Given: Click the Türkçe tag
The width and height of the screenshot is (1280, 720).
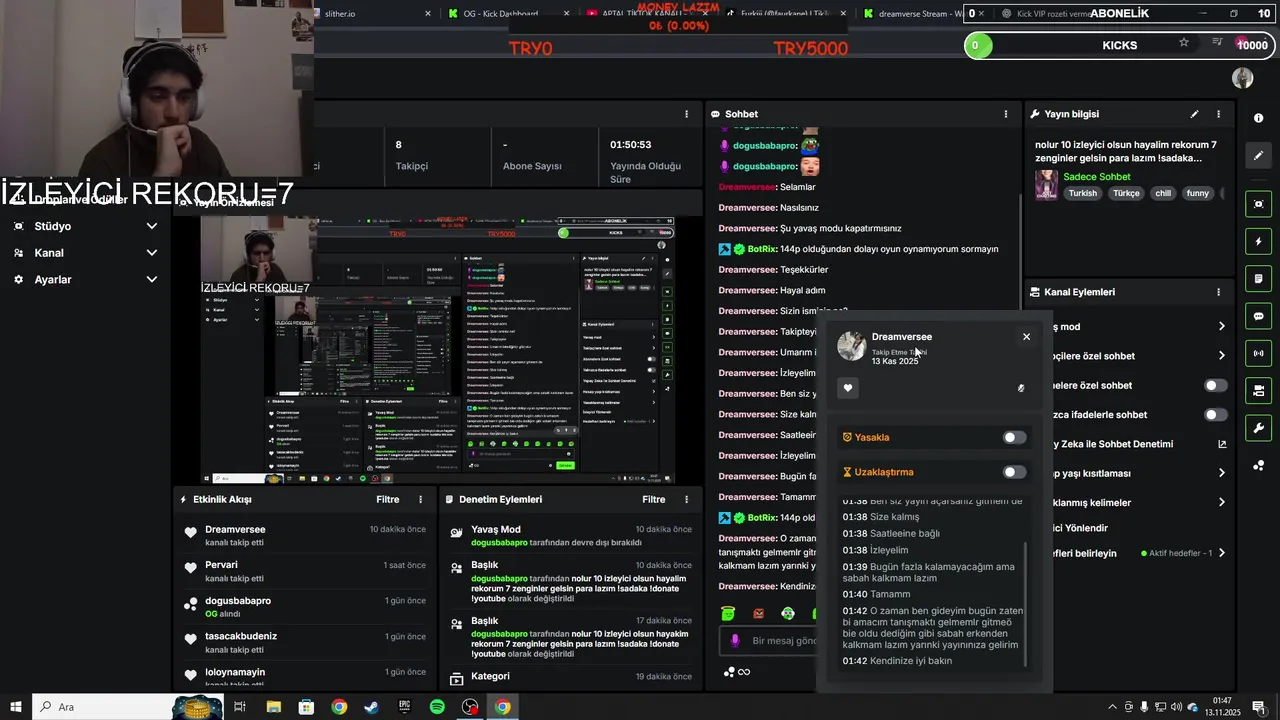Looking at the screenshot, I should pyautogui.click(x=1126, y=193).
